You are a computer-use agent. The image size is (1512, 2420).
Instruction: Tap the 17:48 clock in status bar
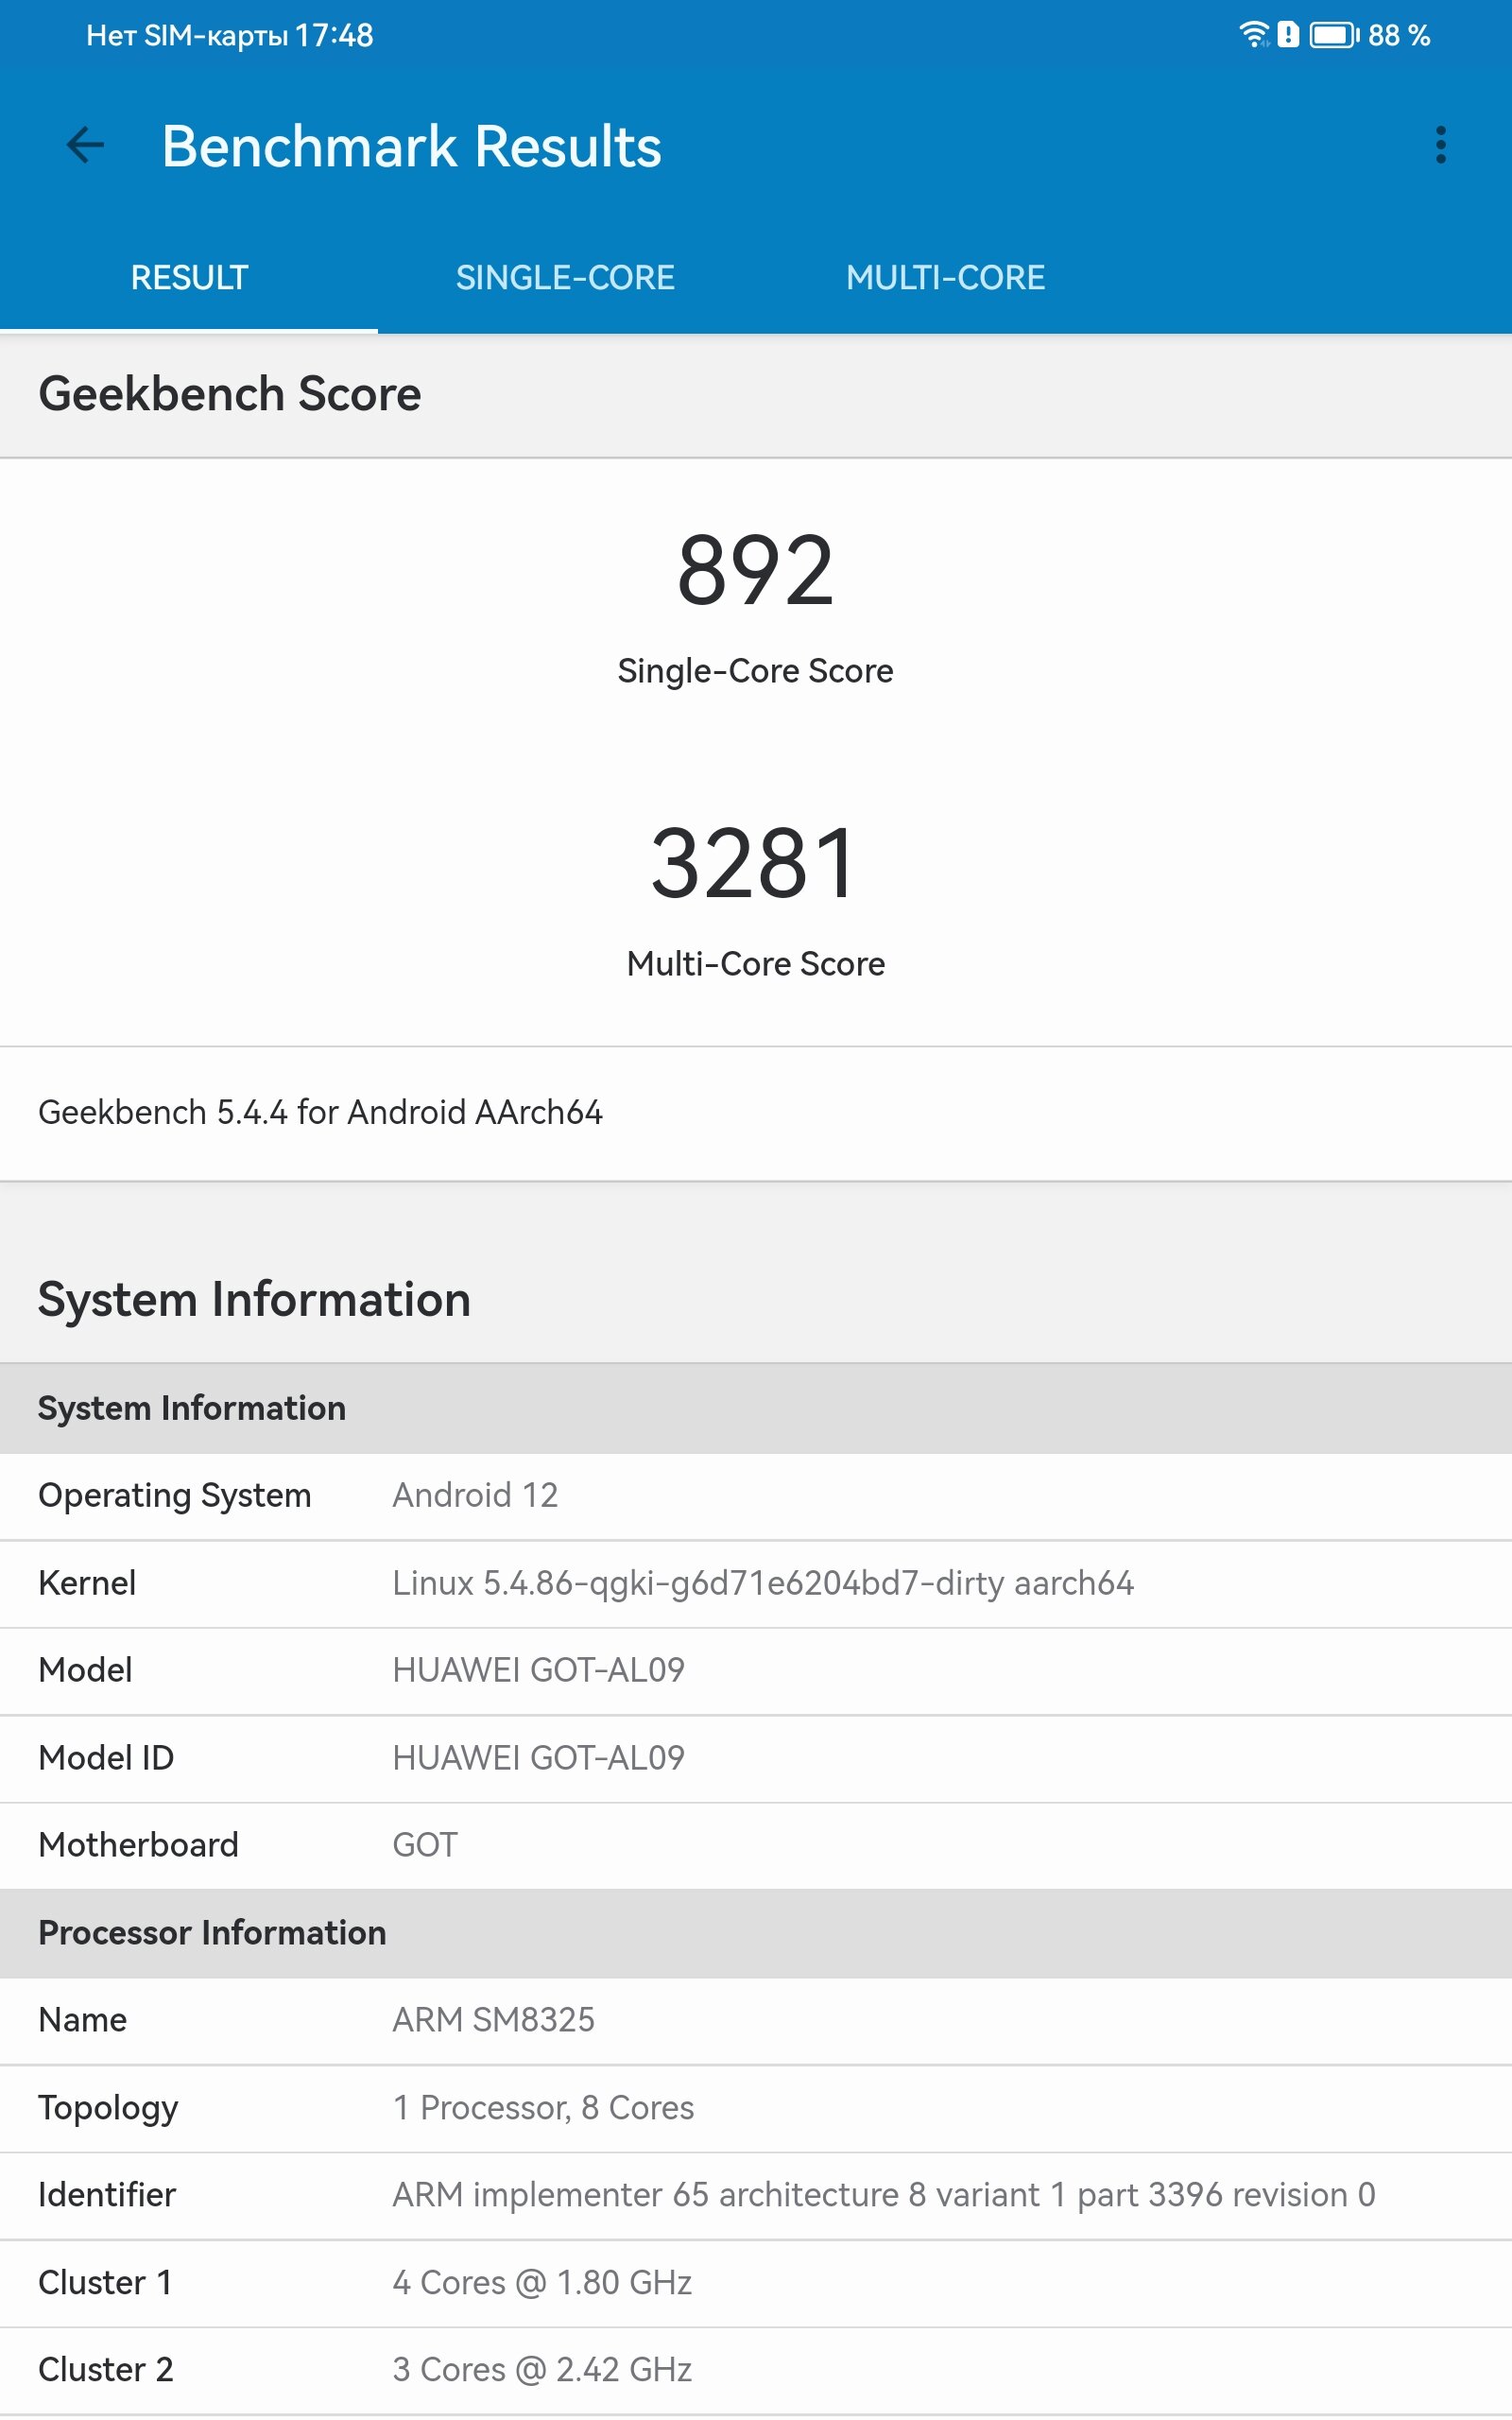(334, 35)
